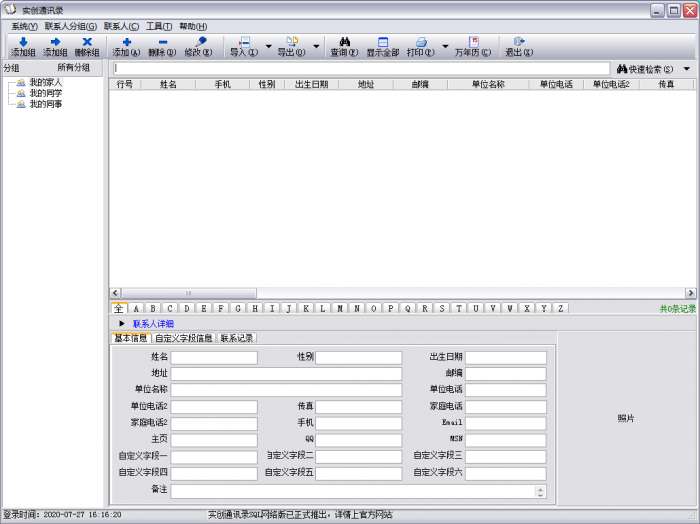This screenshot has height=524, width=700.
Task: Open the dropdown arrow next to 打印
Action: (x=445, y=46)
